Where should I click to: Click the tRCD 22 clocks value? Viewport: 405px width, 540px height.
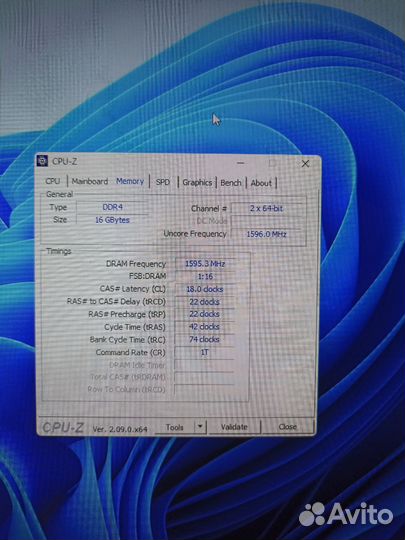pyautogui.click(x=205, y=302)
